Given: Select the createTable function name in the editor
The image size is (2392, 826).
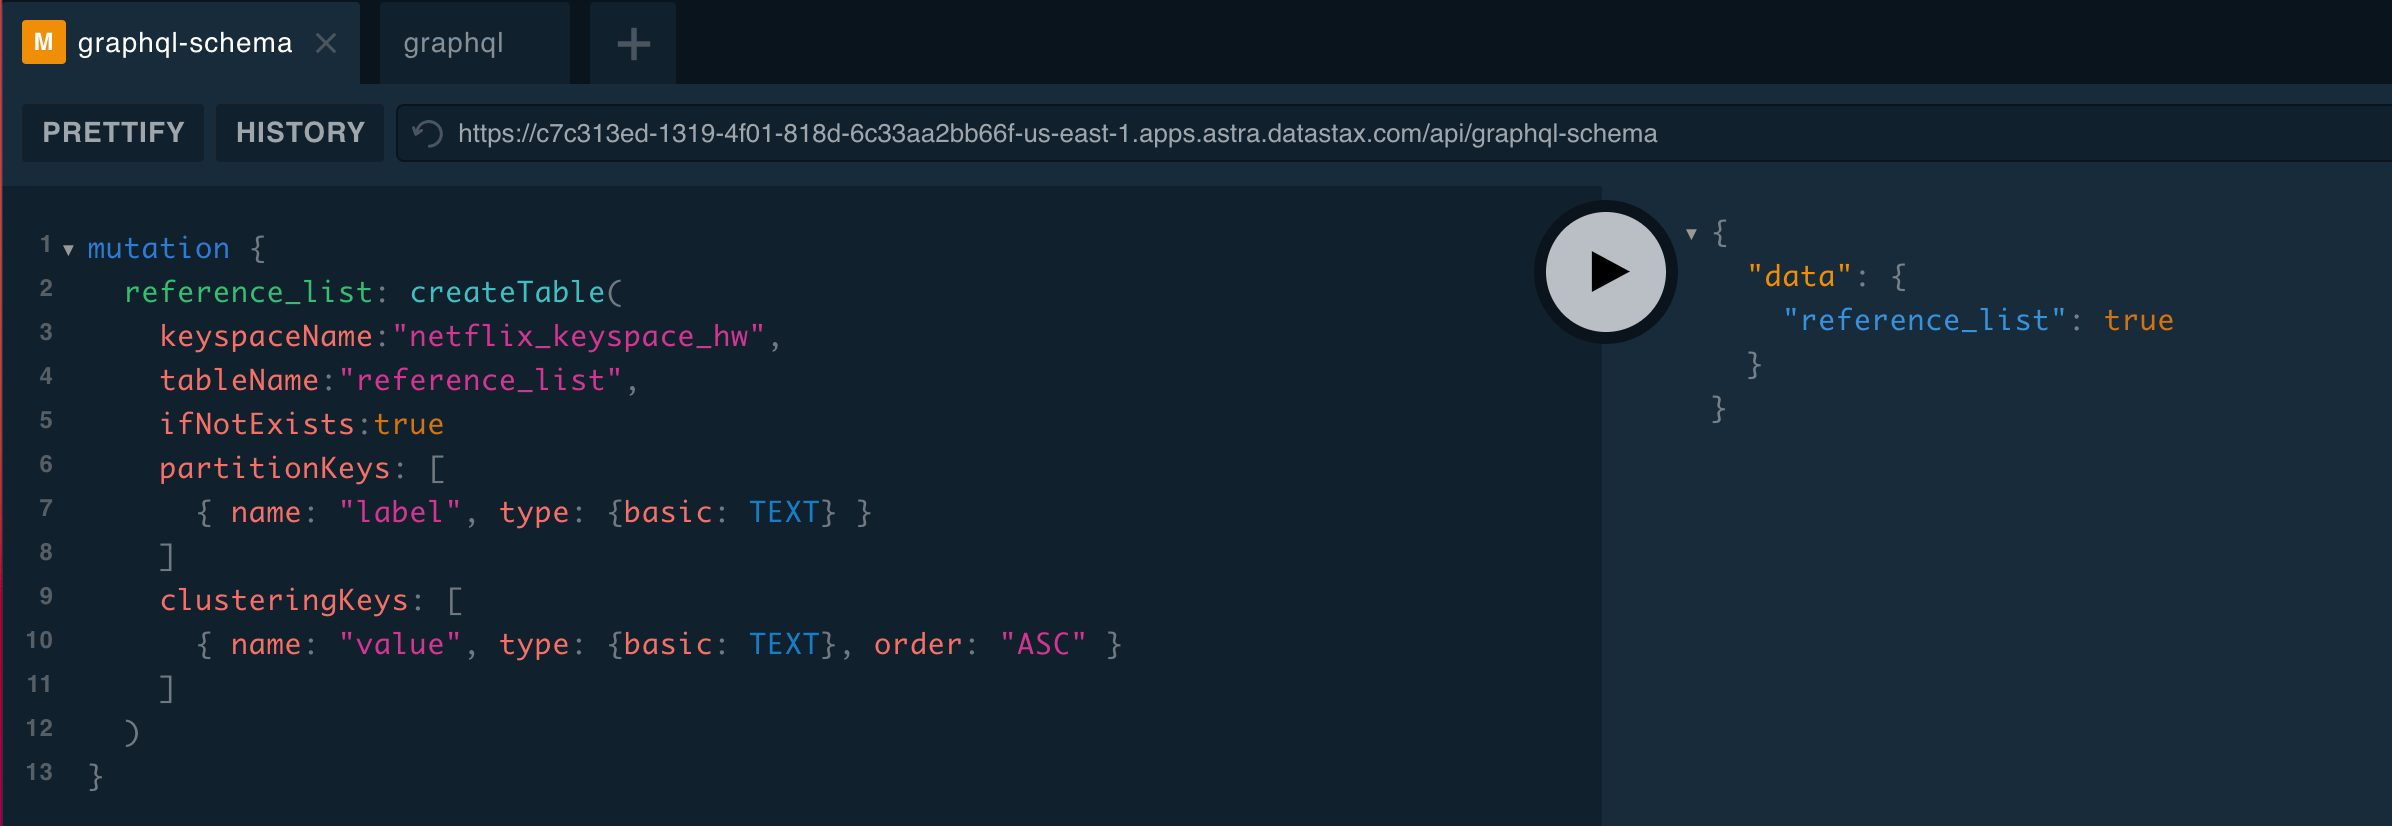Looking at the screenshot, I should (508, 291).
